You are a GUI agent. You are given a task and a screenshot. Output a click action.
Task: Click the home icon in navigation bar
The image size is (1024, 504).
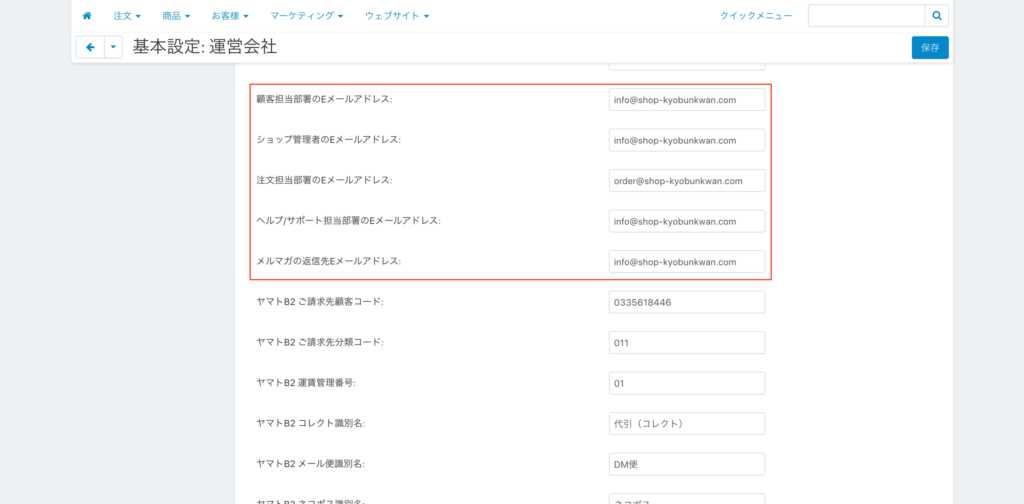click(x=87, y=16)
